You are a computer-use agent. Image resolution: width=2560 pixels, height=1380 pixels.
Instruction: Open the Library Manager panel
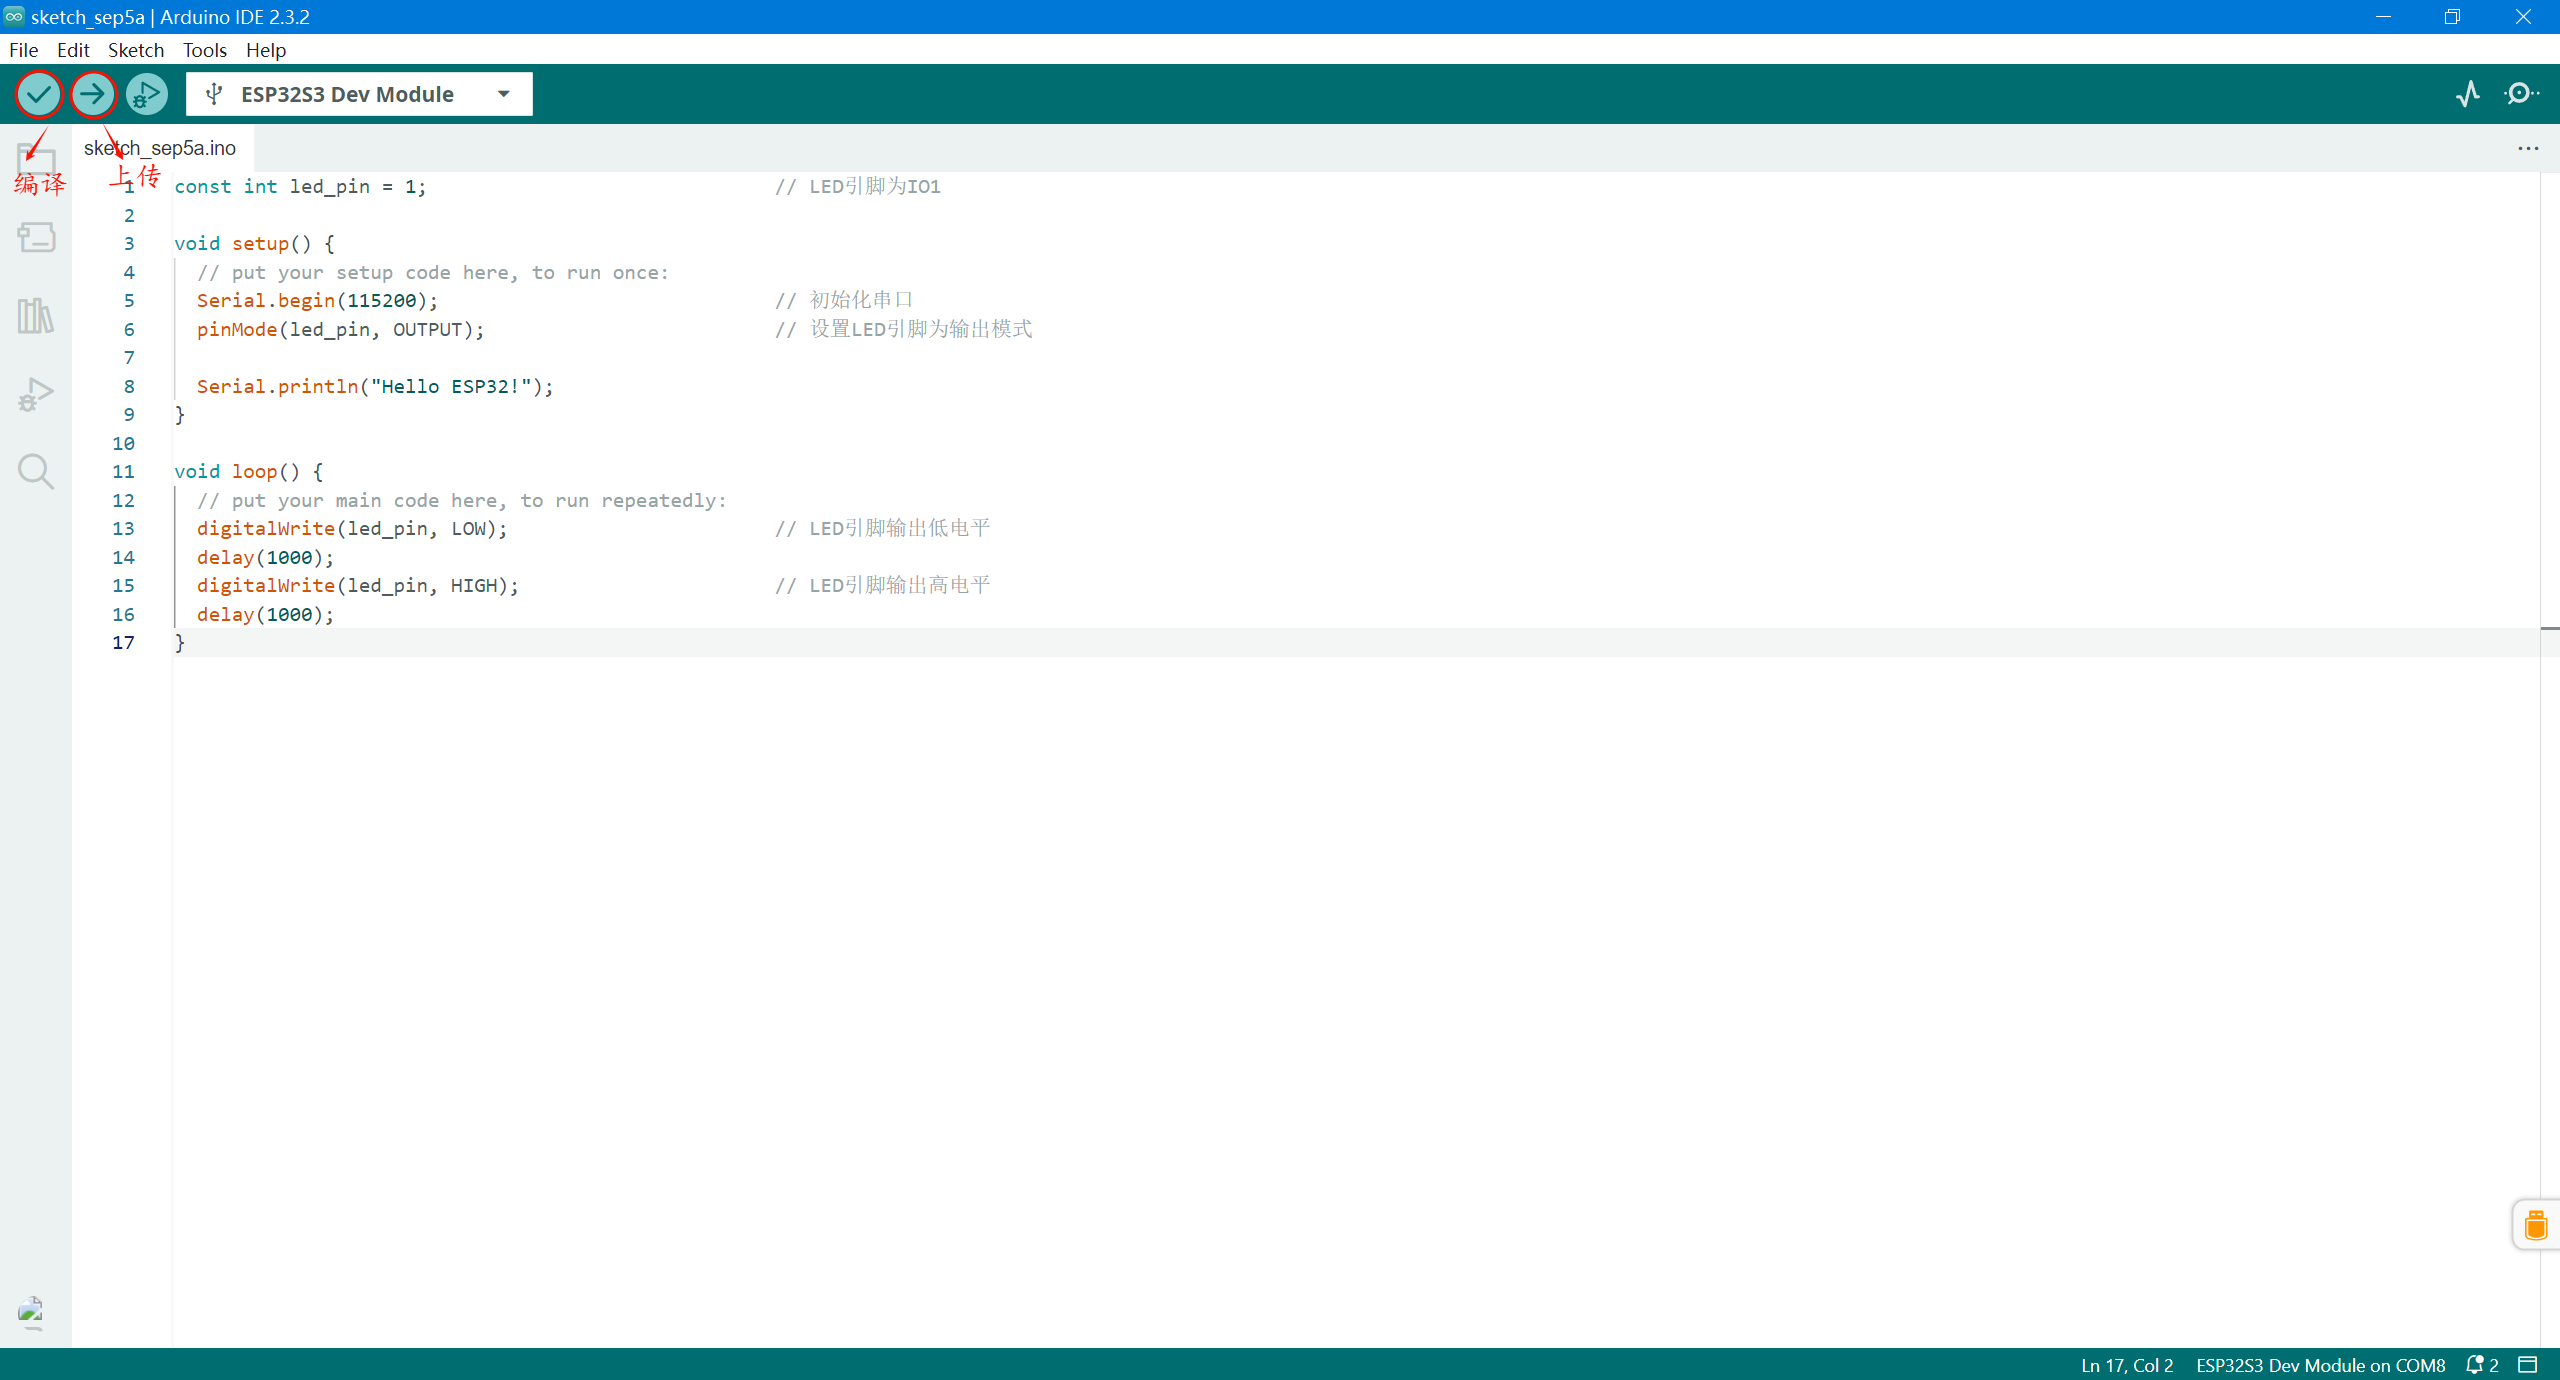(35, 315)
